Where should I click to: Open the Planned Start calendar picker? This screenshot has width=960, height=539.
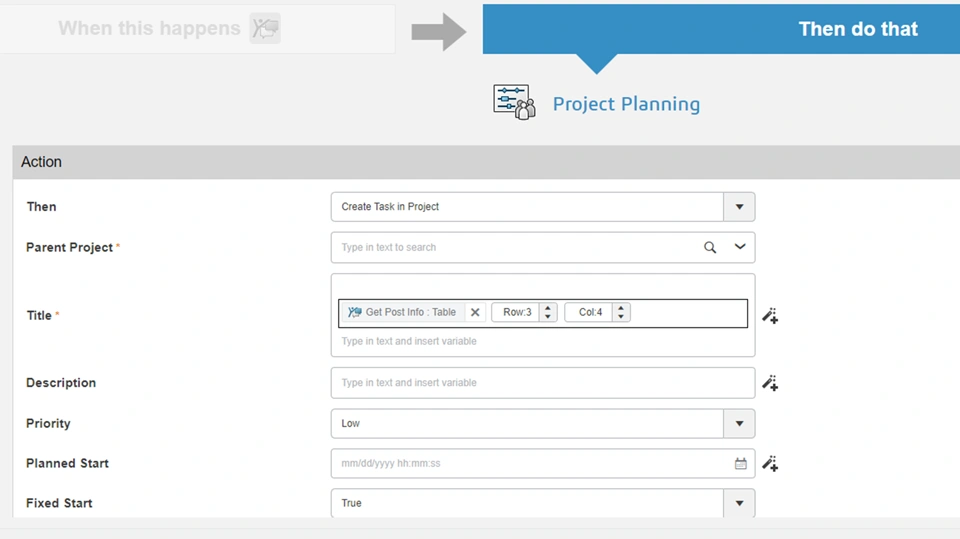click(741, 464)
